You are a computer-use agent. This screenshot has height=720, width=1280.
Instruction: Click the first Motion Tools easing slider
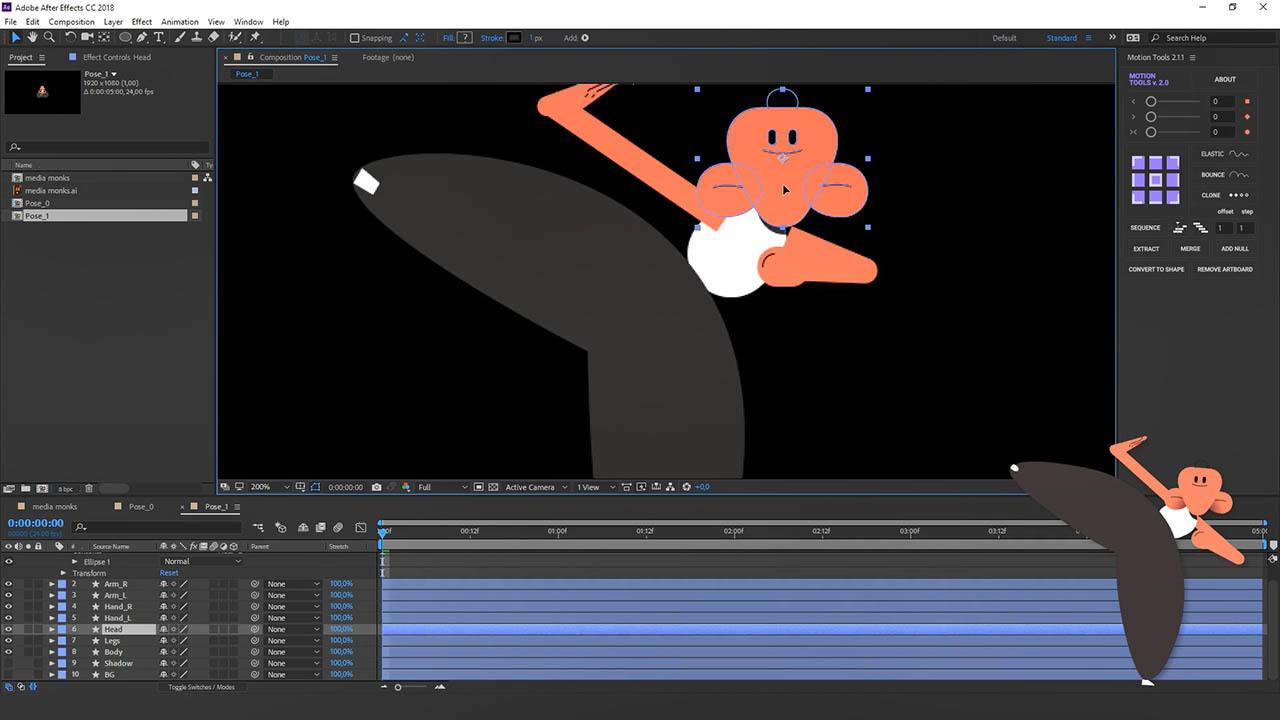(x=1172, y=102)
